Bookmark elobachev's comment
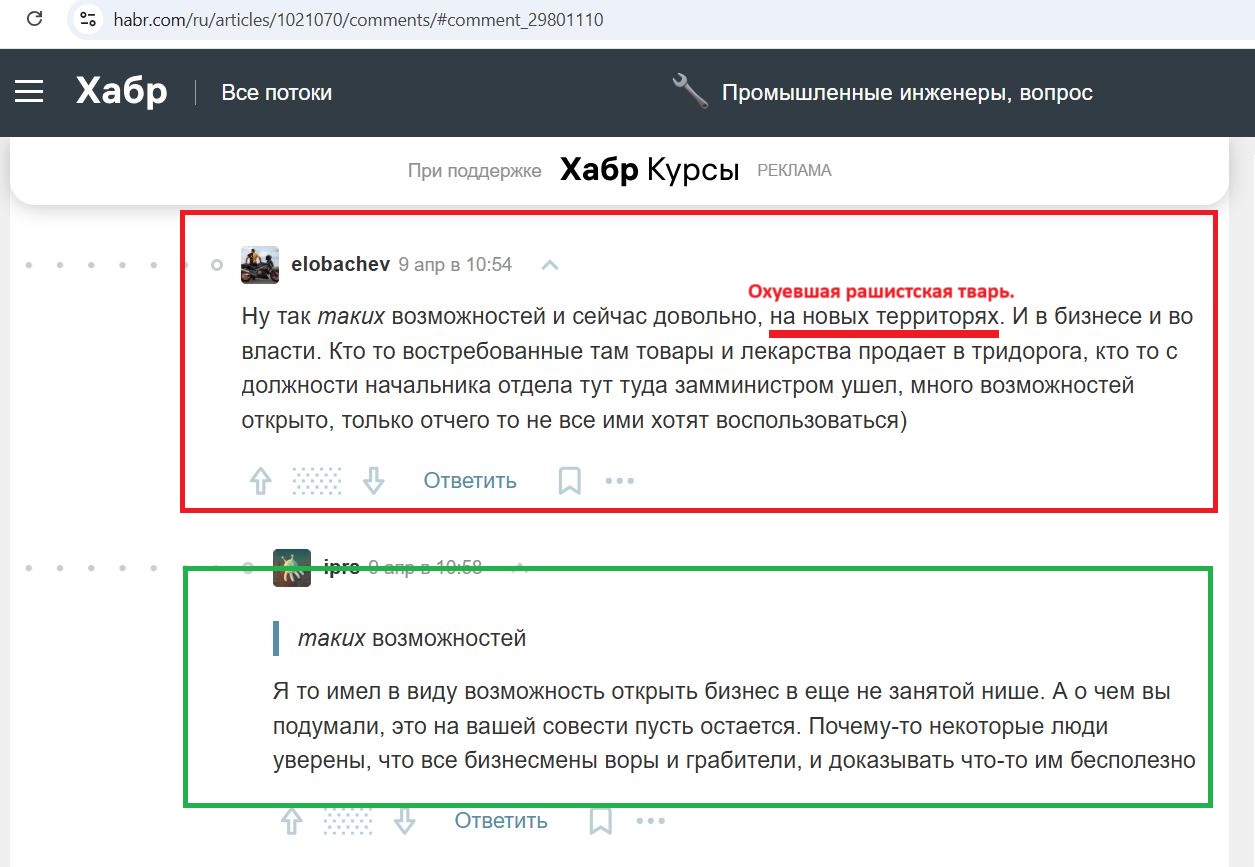The width and height of the screenshot is (1255, 867). pos(569,481)
